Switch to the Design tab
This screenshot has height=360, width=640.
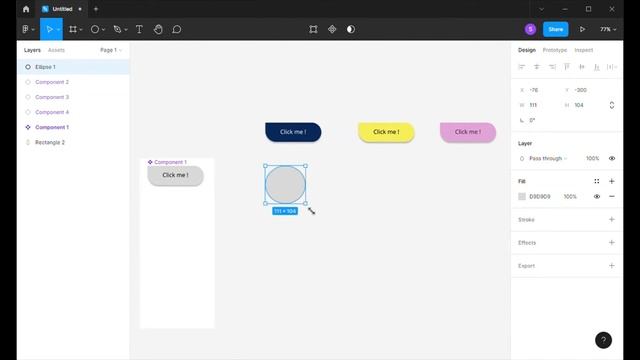coord(527,50)
